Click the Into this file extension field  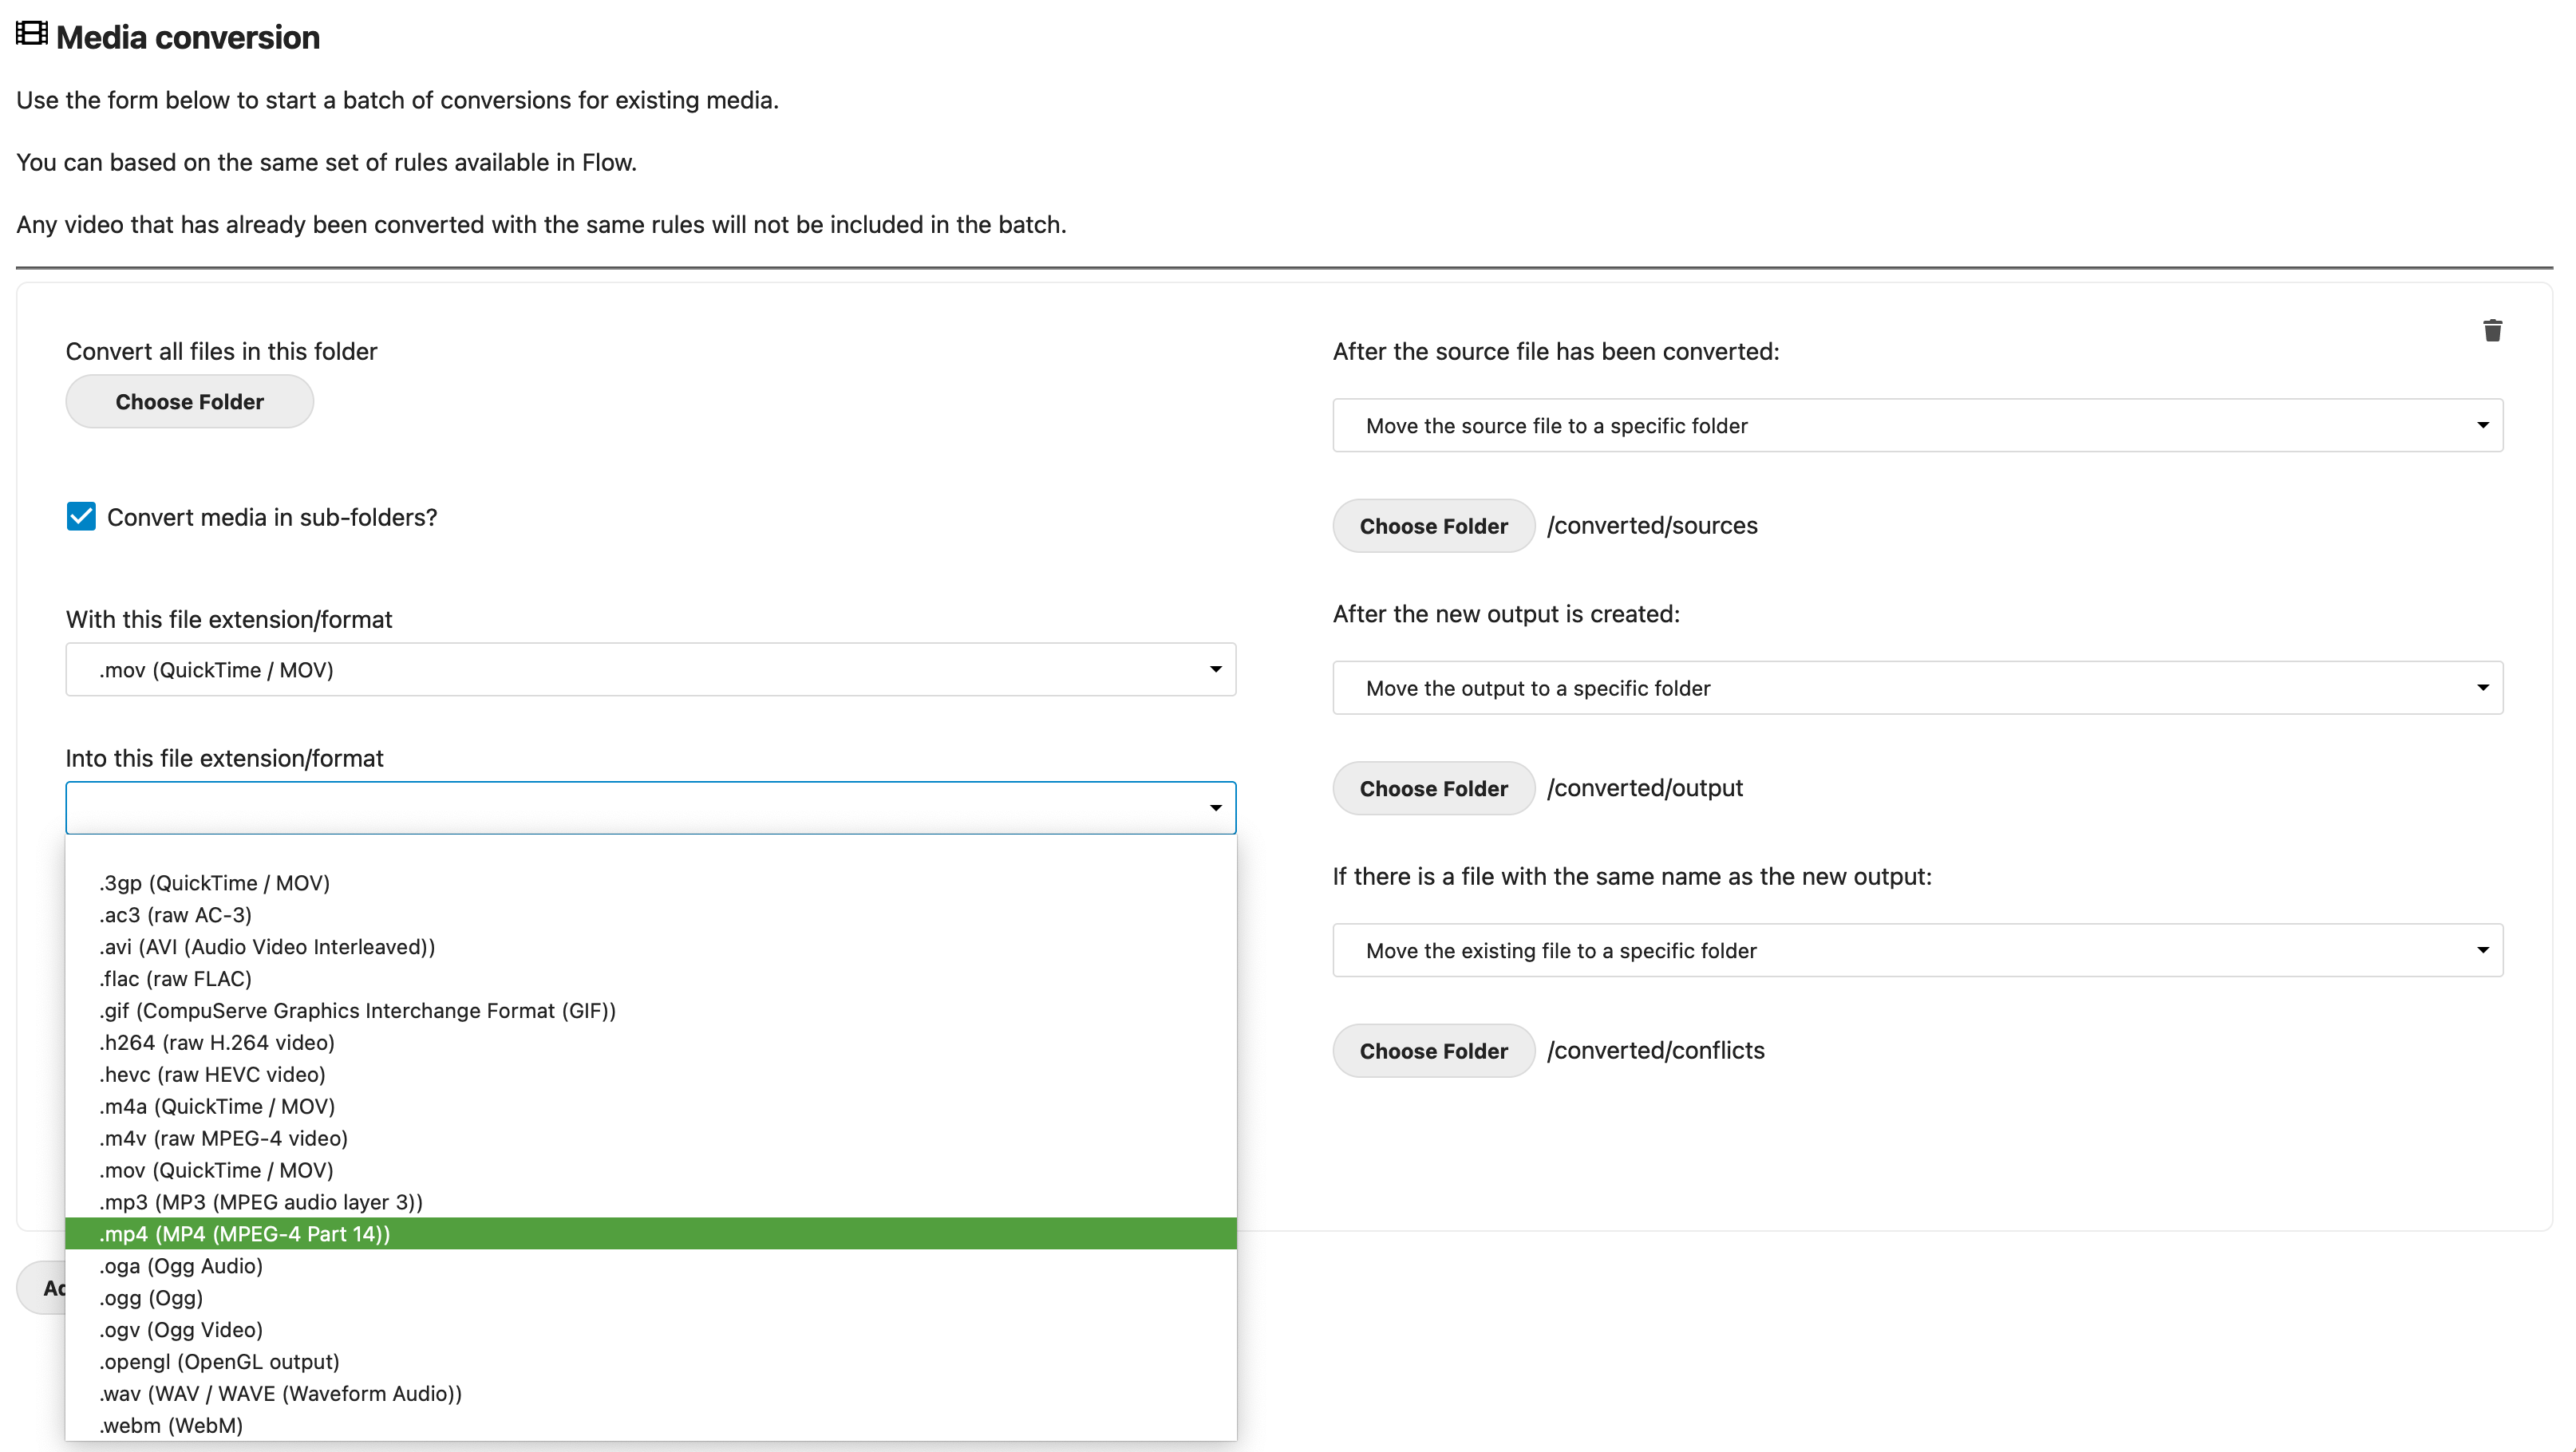tap(650, 808)
